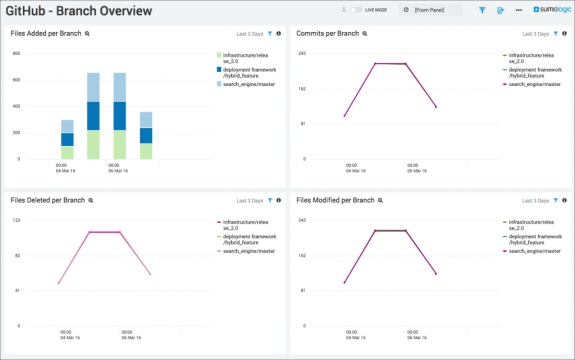This screenshot has width=575, height=360.
Task: Toggle deployment framework/hybrid_feature in Commits per Branch legend
Action: point(532,73)
